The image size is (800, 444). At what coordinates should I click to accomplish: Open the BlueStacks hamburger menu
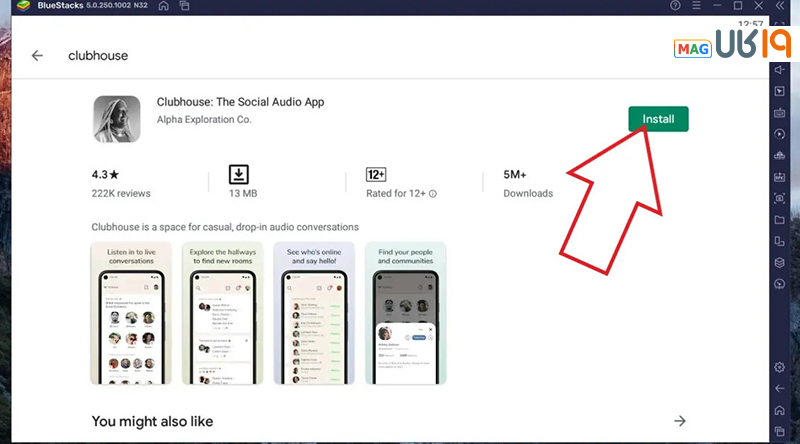696,6
